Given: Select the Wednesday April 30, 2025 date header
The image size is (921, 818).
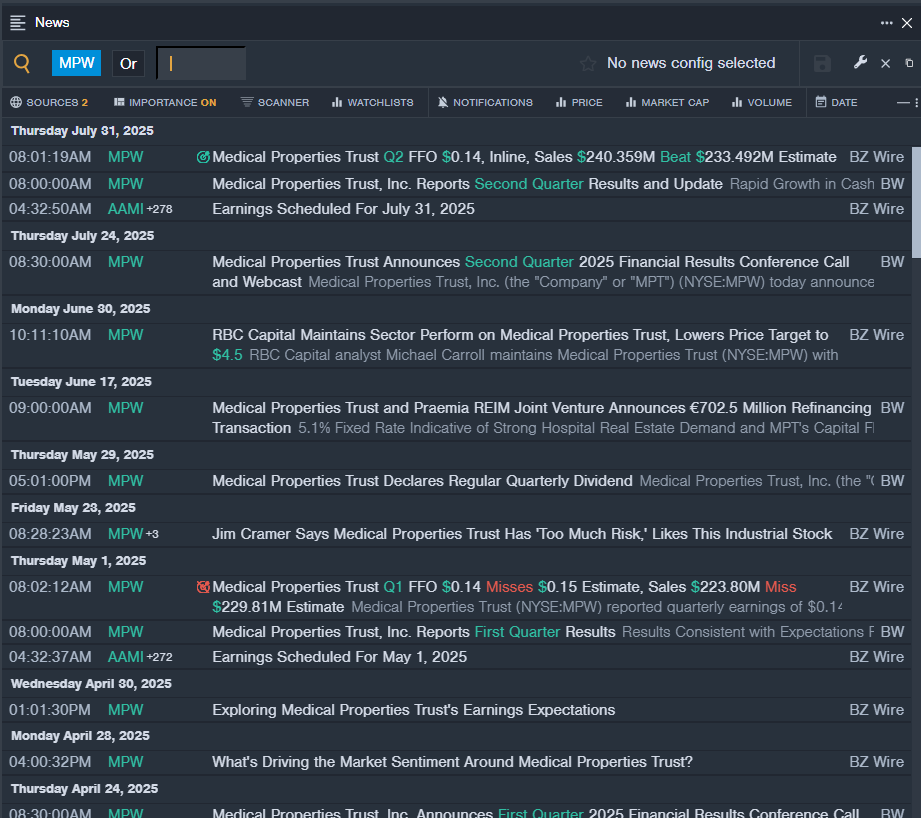Looking at the screenshot, I should click(x=91, y=684).
